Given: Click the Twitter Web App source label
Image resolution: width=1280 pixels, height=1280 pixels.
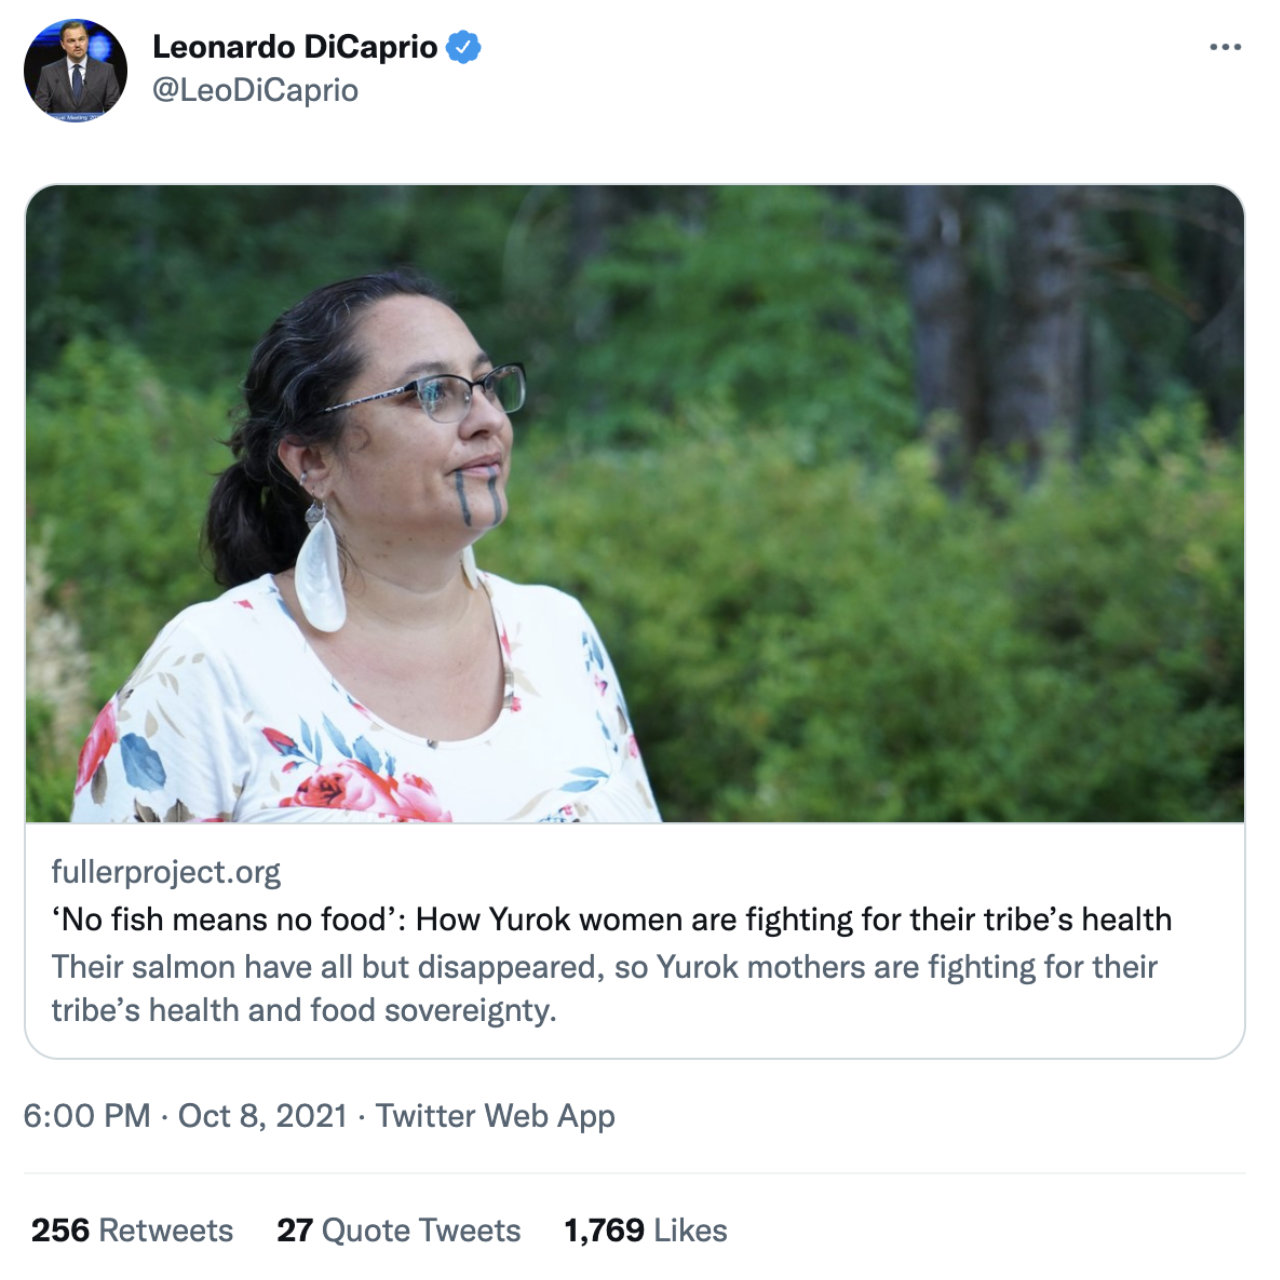Looking at the screenshot, I should pos(495,1116).
